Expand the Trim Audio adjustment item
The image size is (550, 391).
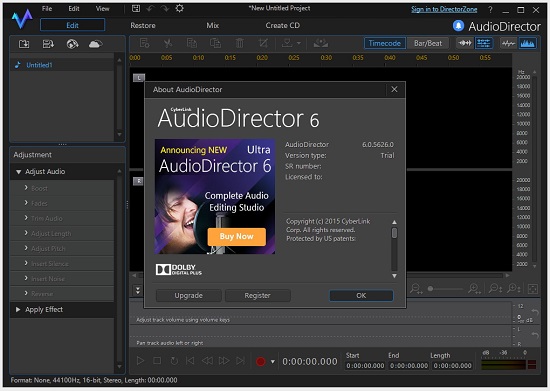(26, 218)
